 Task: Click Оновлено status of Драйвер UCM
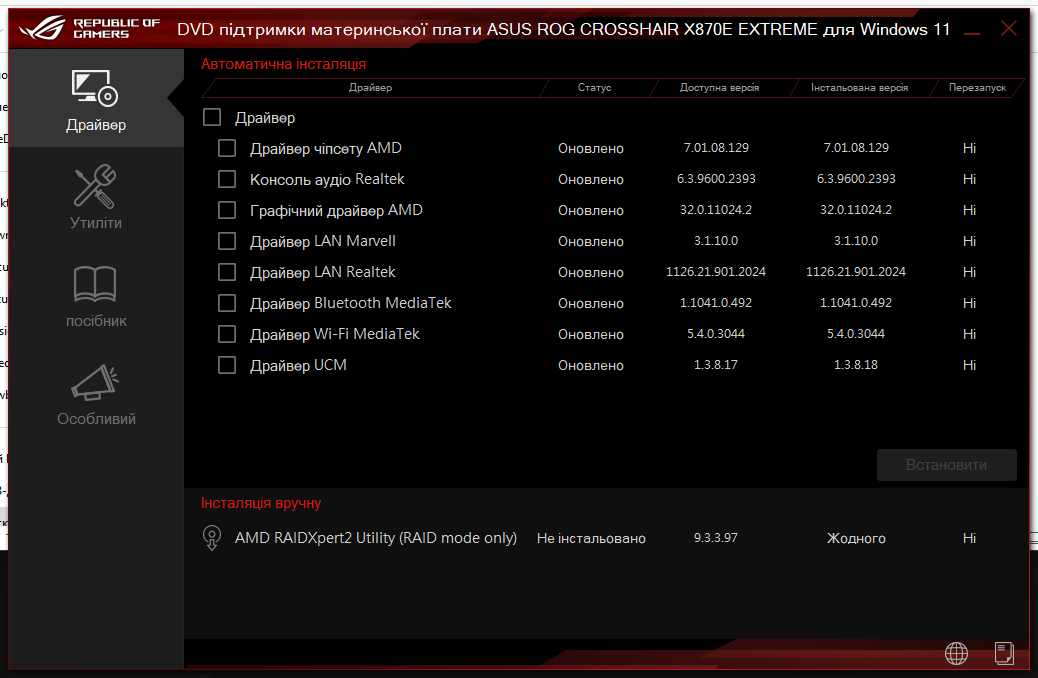(x=591, y=365)
